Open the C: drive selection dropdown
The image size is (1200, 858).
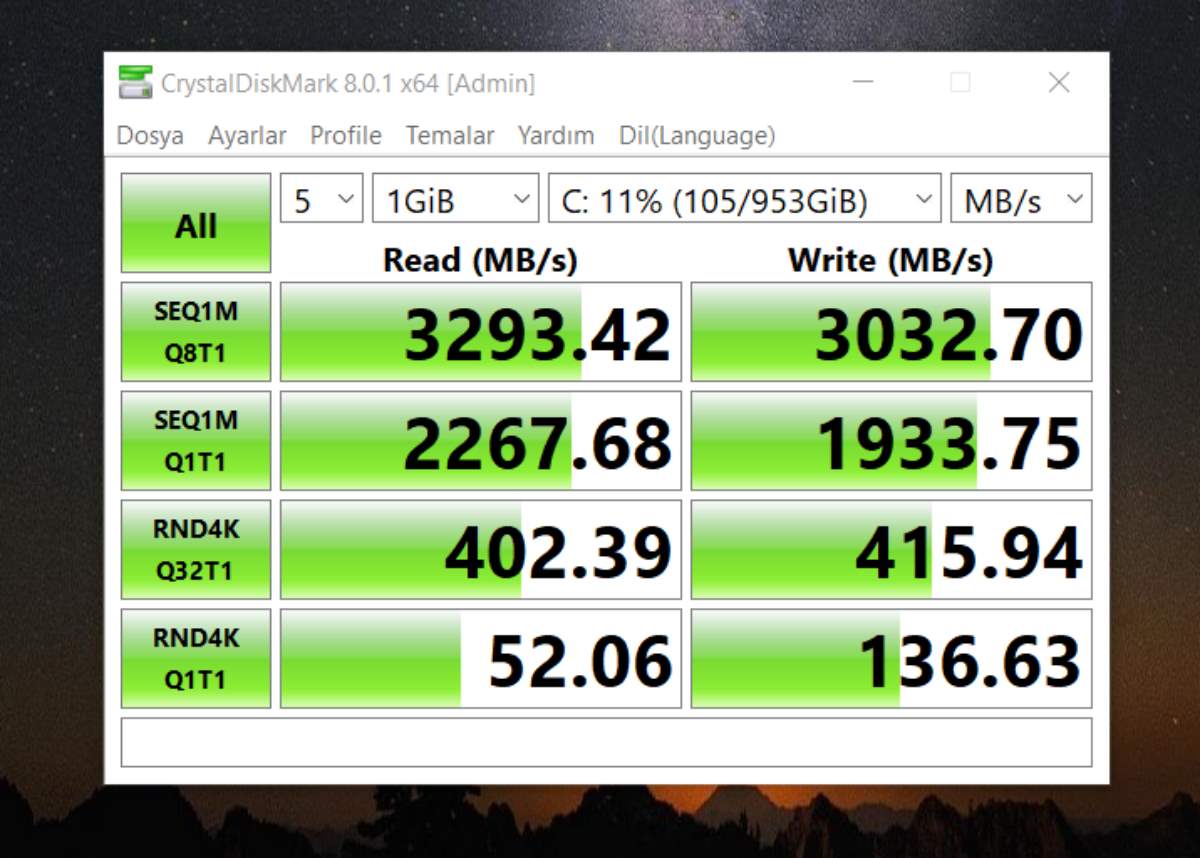[x=744, y=199]
